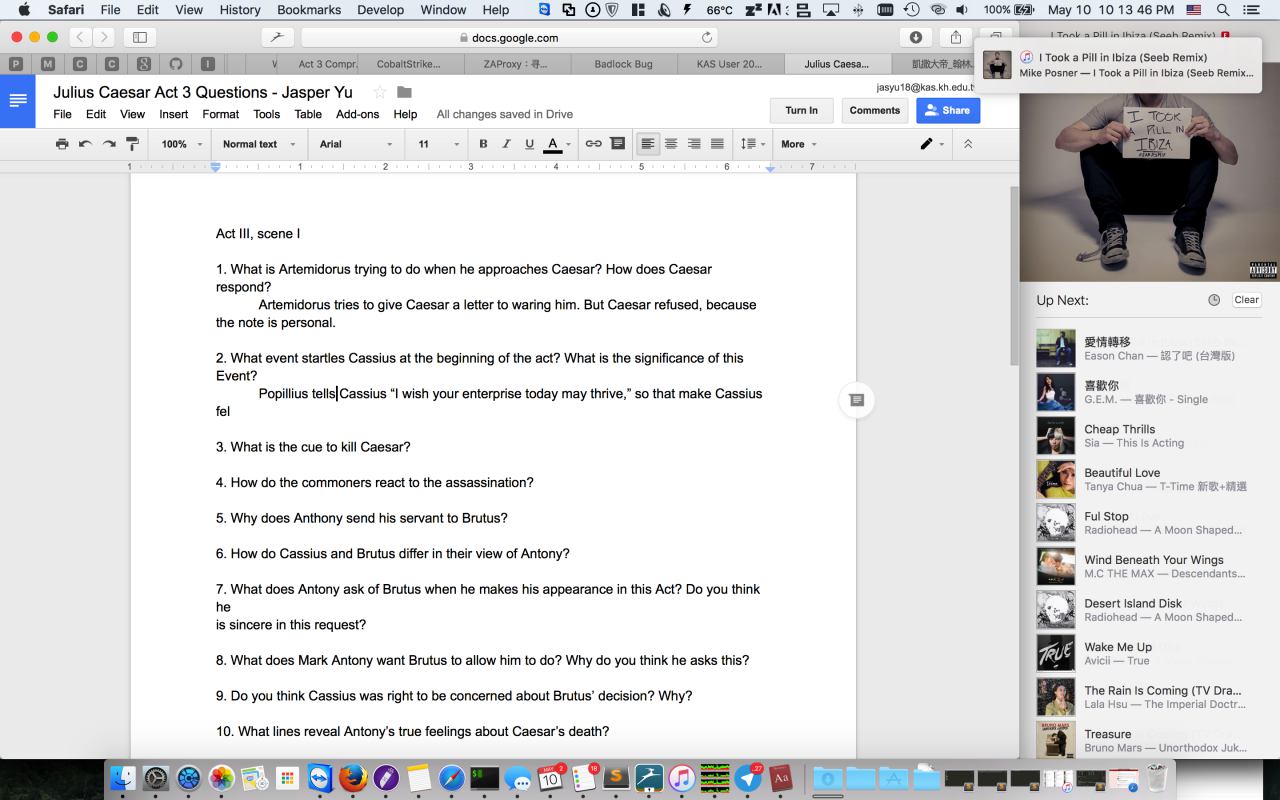Click the blue Share button
Viewport: 1280px width, 800px height.
coord(948,111)
